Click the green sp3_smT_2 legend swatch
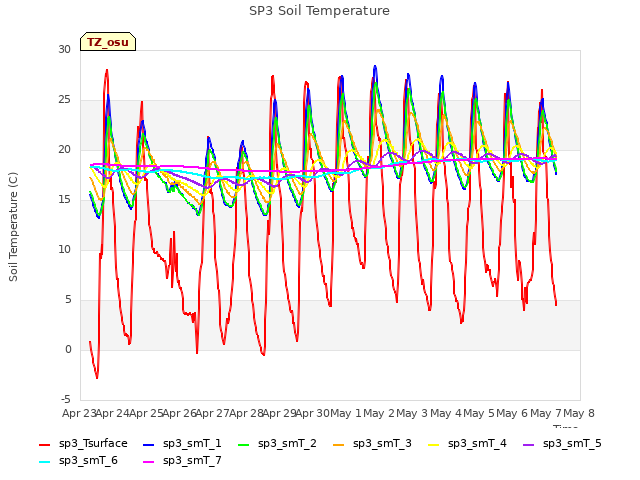Viewport: 640px width, 480px height. (x=244, y=444)
